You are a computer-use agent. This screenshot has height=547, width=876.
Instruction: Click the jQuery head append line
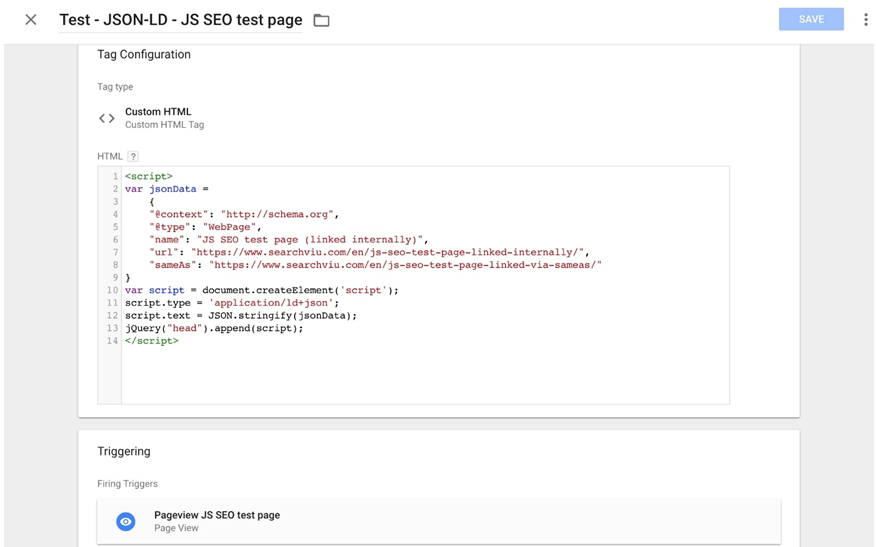pyautogui.click(x=214, y=328)
